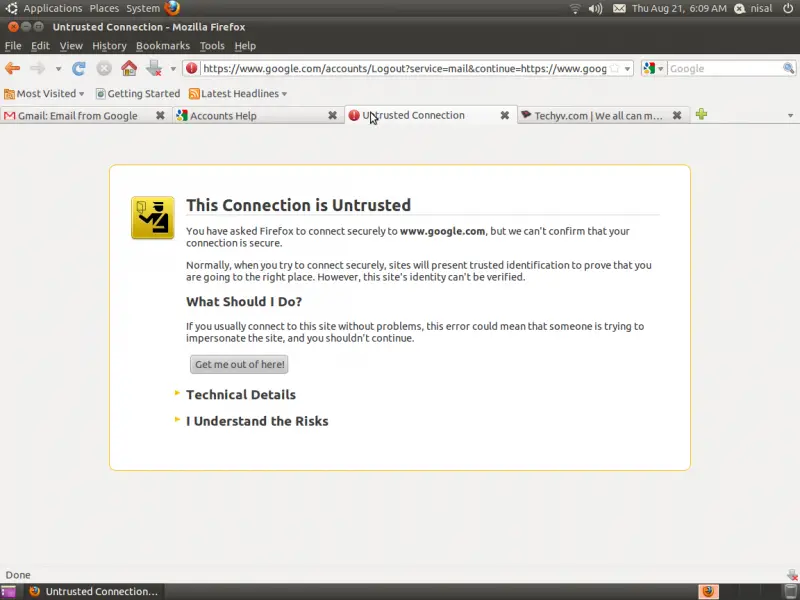Open the address bar URL history dropdown
The width and height of the screenshot is (800, 600).
(628, 69)
